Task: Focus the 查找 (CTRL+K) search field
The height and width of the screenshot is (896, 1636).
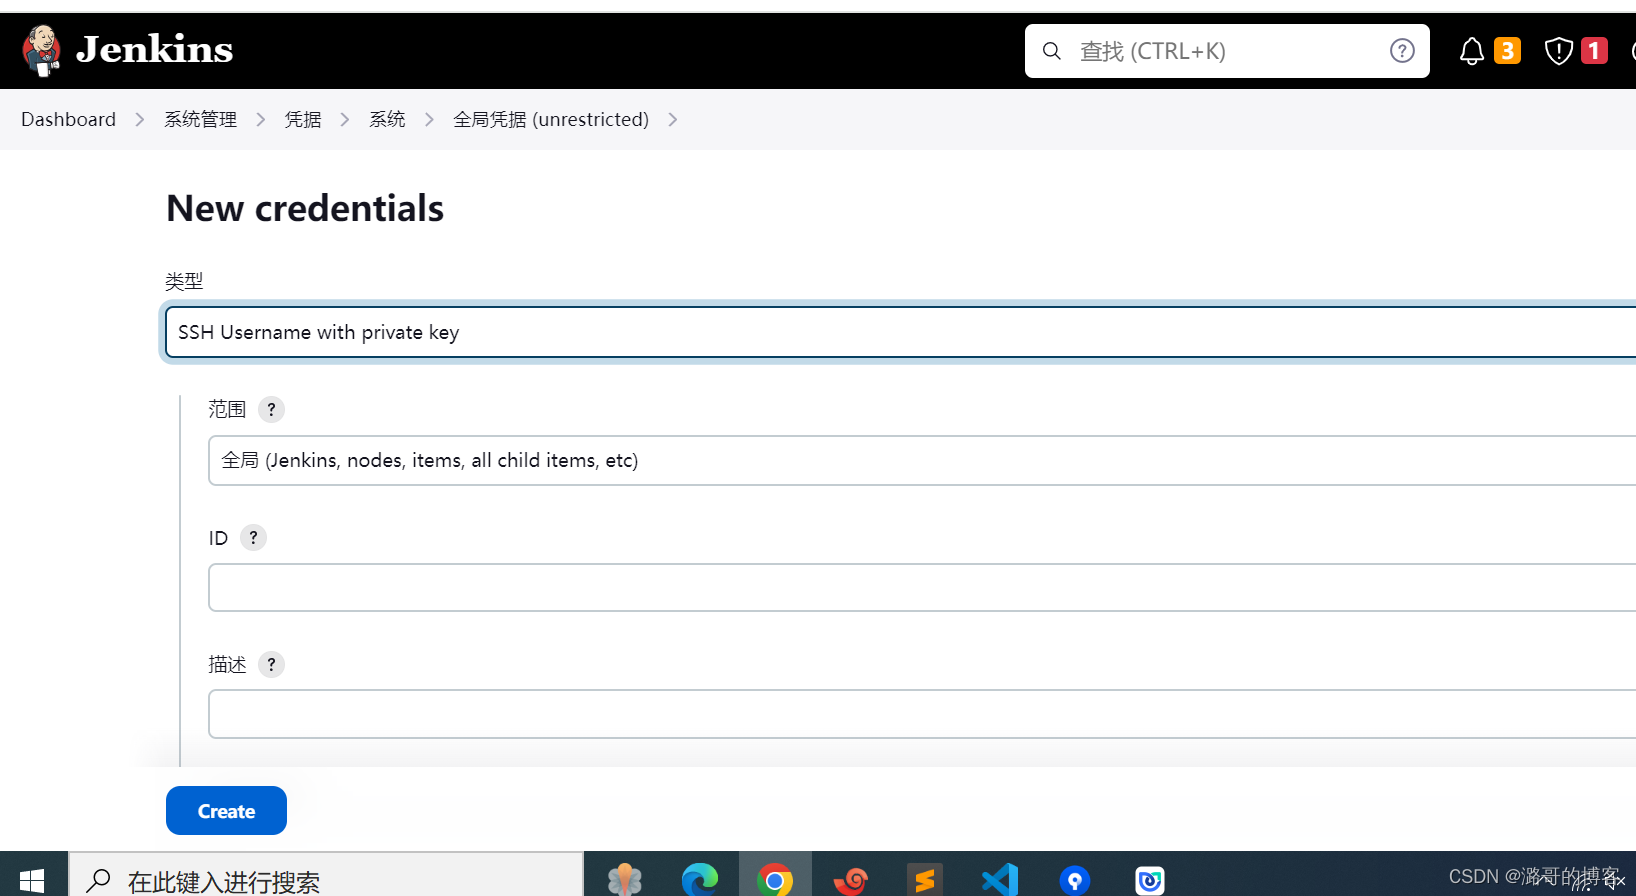Action: click(1227, 51)
